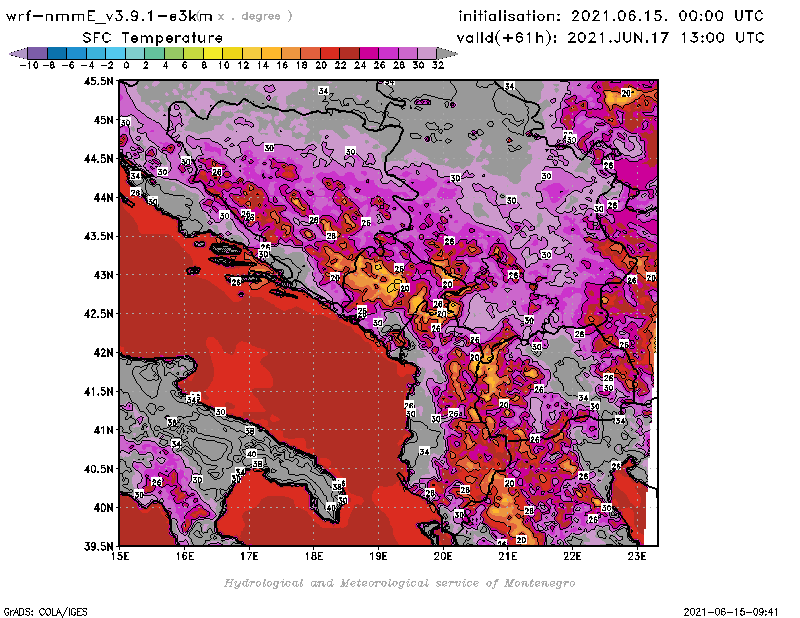Select the '44.5N' latitude axis label

pos(98,159)
